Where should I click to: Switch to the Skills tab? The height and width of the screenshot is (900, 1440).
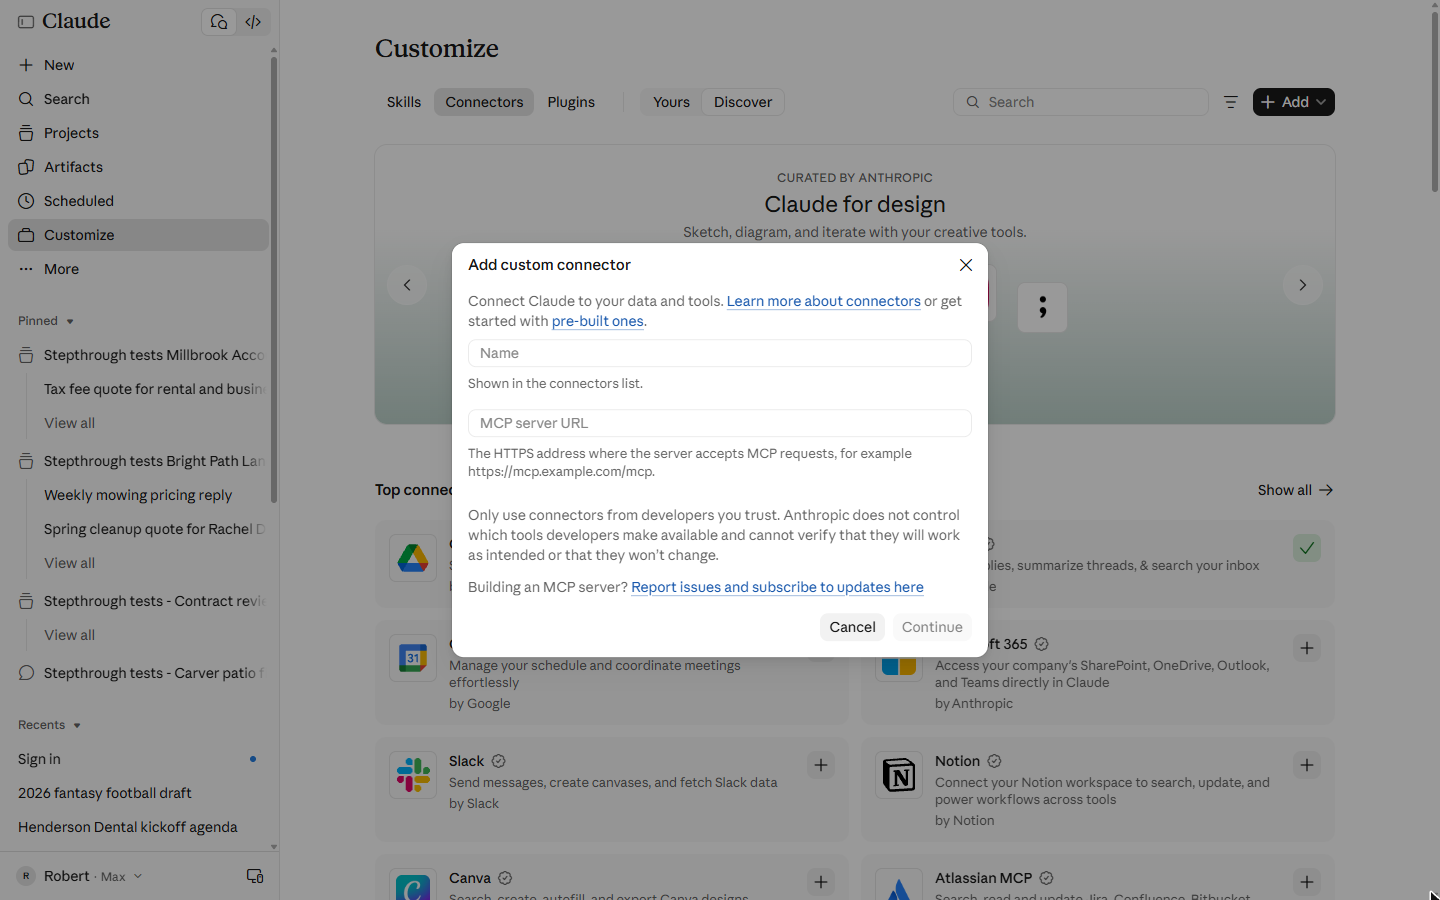coord(404,102)
